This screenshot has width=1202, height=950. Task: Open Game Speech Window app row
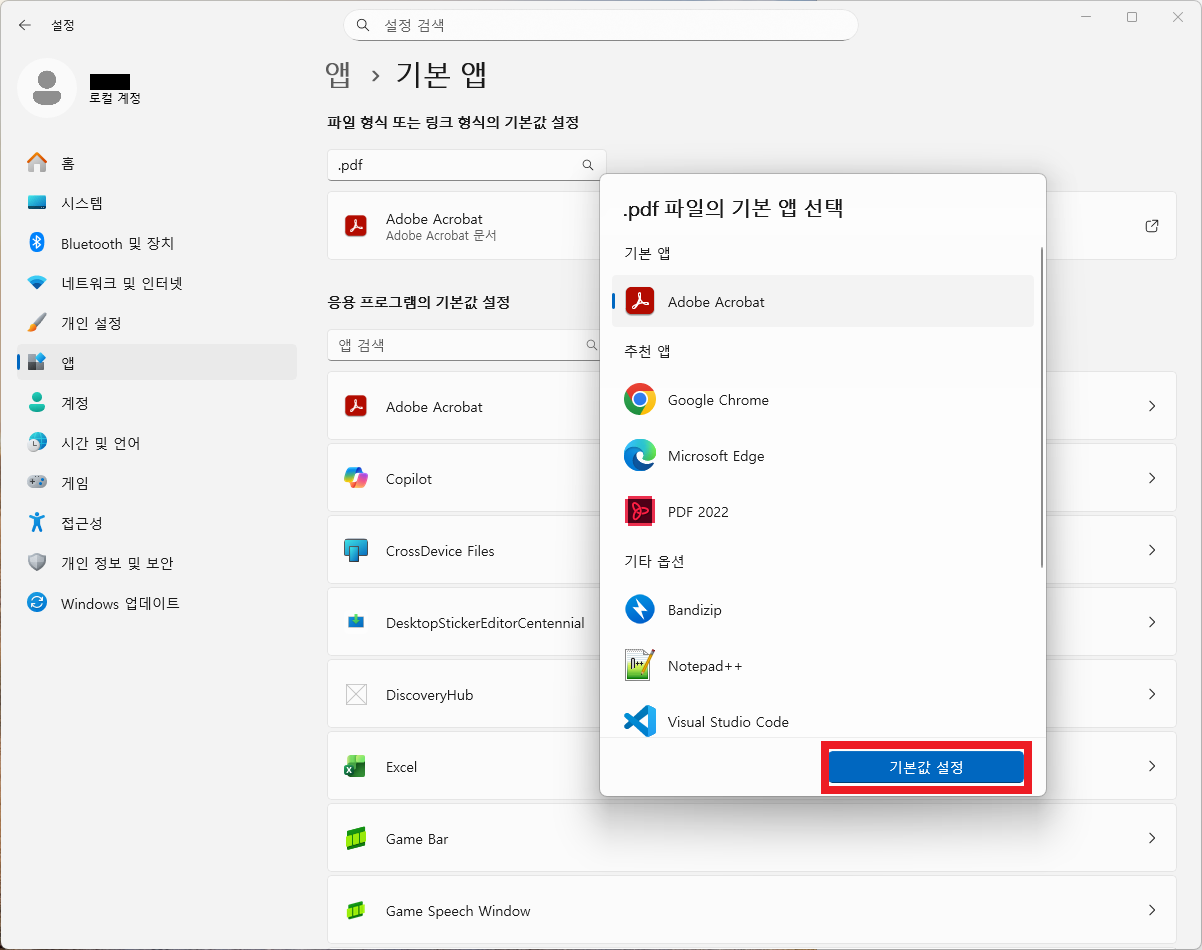coord(752,910)
